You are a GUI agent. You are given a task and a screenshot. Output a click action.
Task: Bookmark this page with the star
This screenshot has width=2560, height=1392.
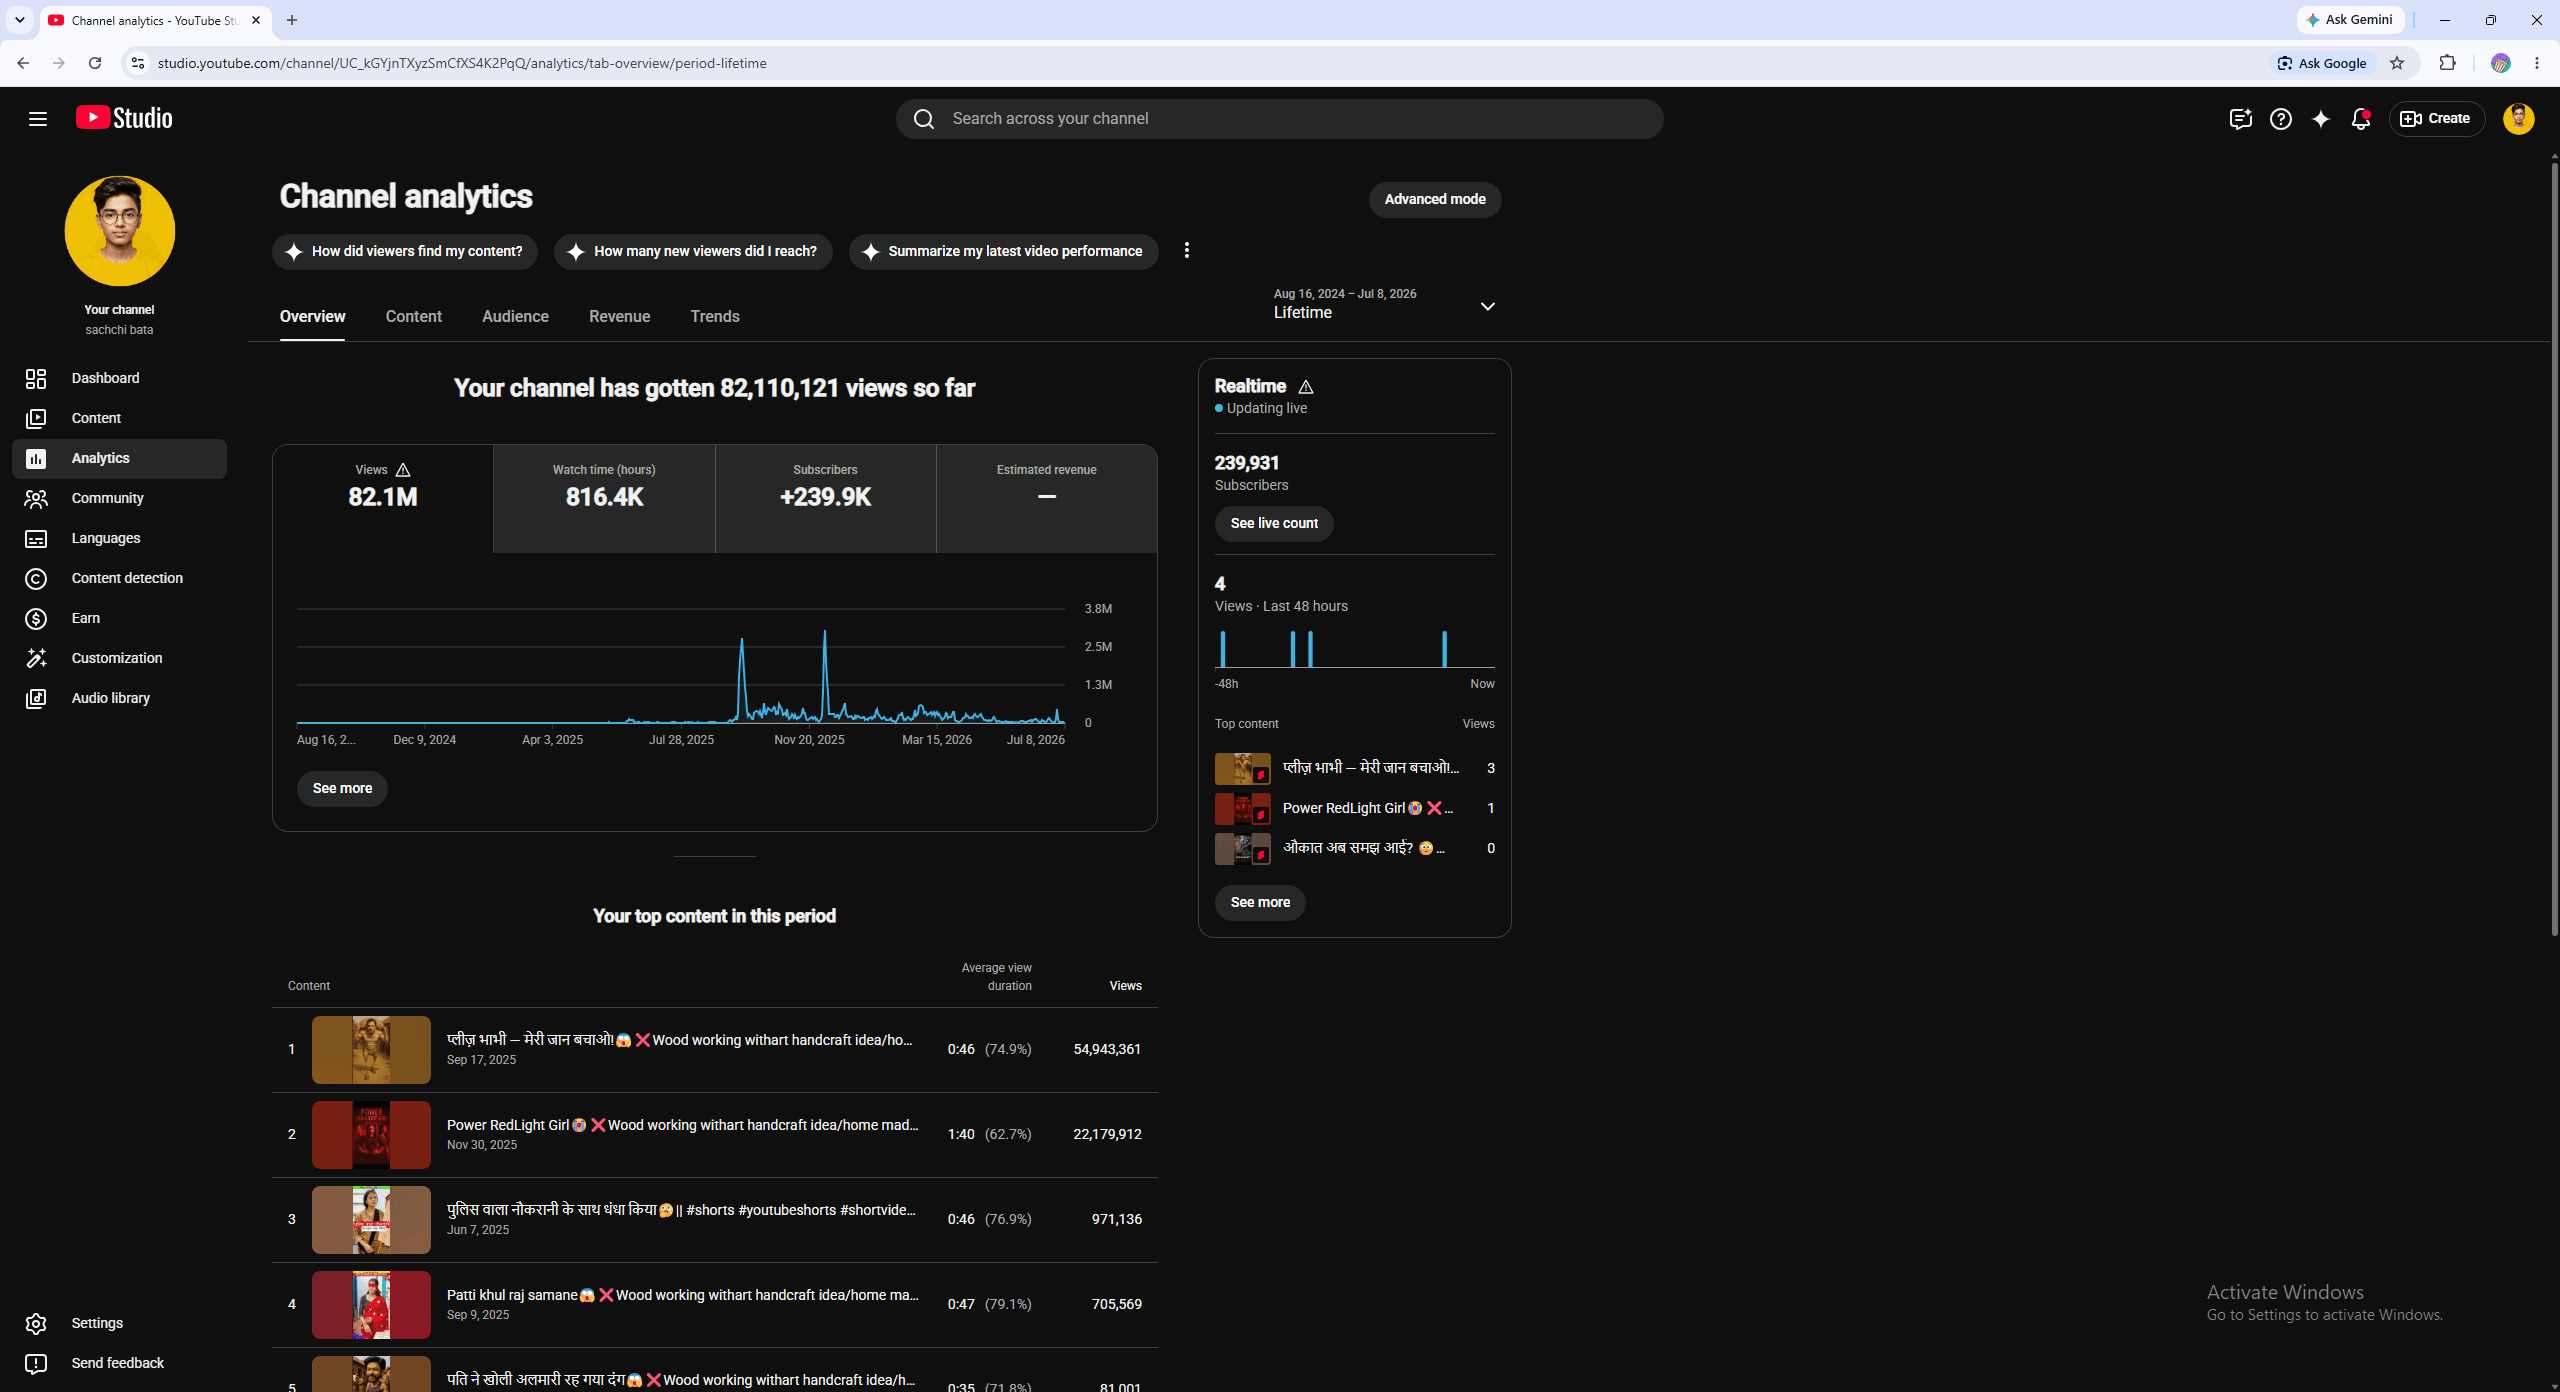point(2397,63)
